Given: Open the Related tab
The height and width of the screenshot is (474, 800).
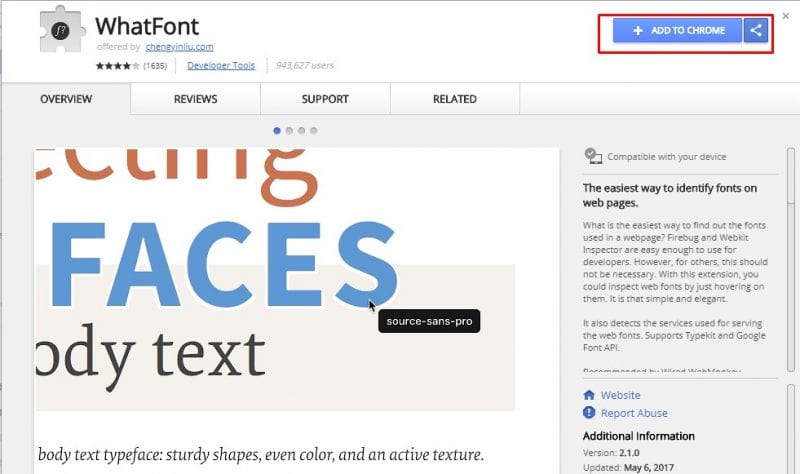Looking at the screenshot, I should point(454,99).
